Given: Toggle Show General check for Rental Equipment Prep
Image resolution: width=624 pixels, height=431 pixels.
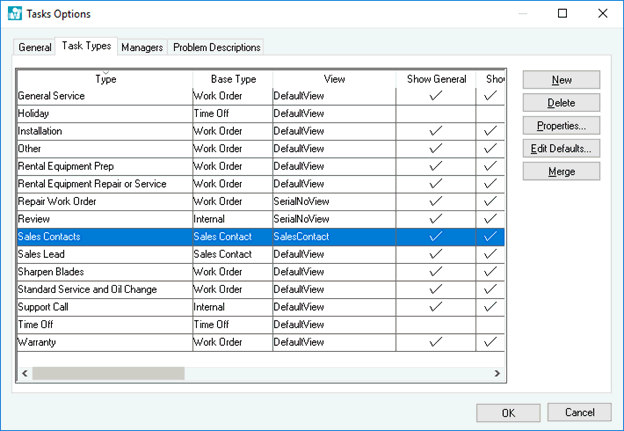Looking at the screenshot, I should tap(436, 166).
